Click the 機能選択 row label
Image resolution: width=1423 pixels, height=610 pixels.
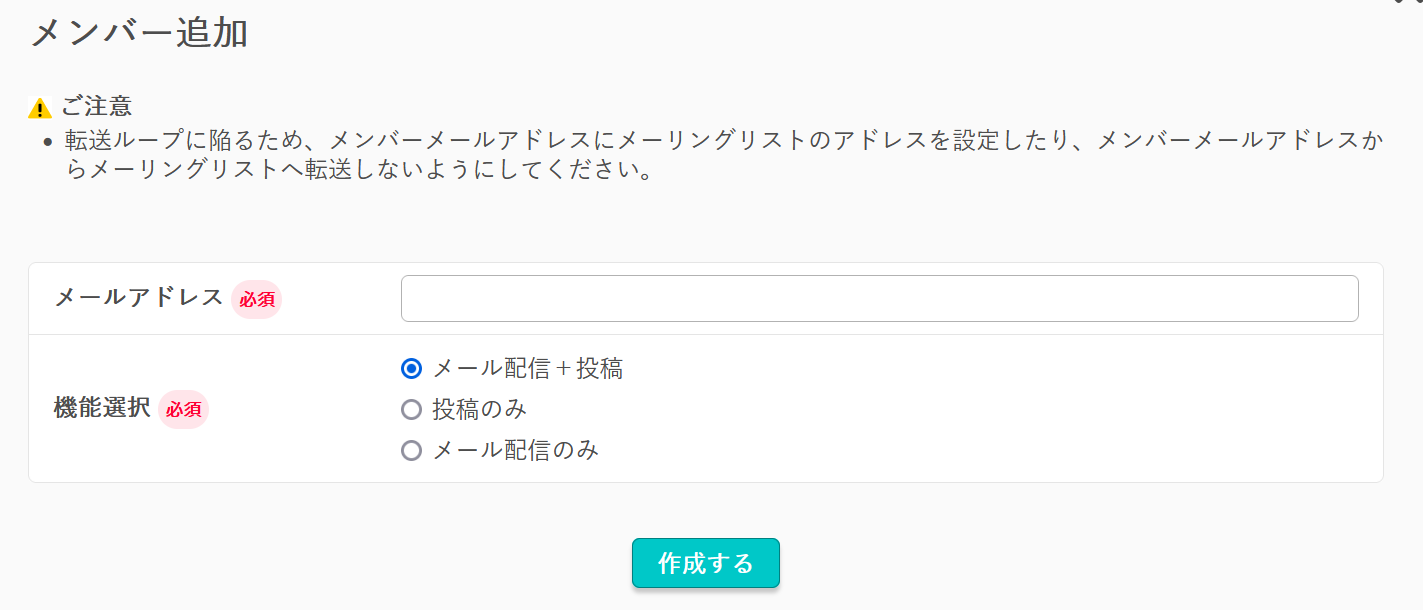pyautogui.click(x=102, y=408)
